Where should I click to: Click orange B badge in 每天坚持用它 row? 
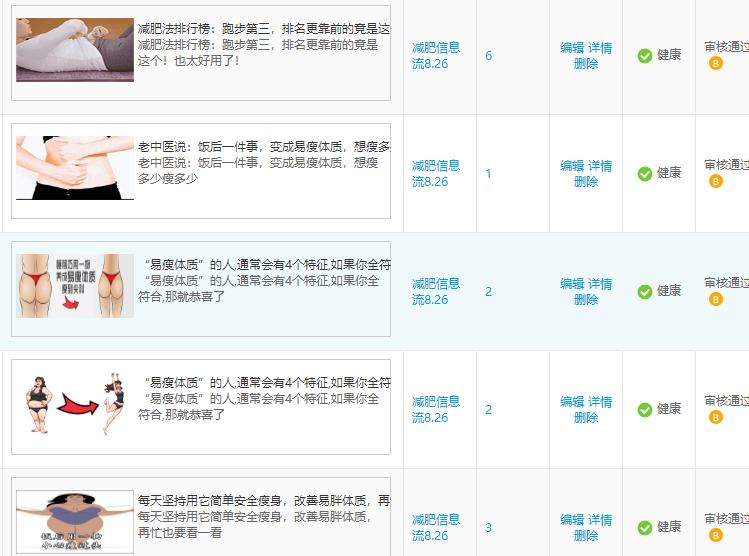[715, 535]
